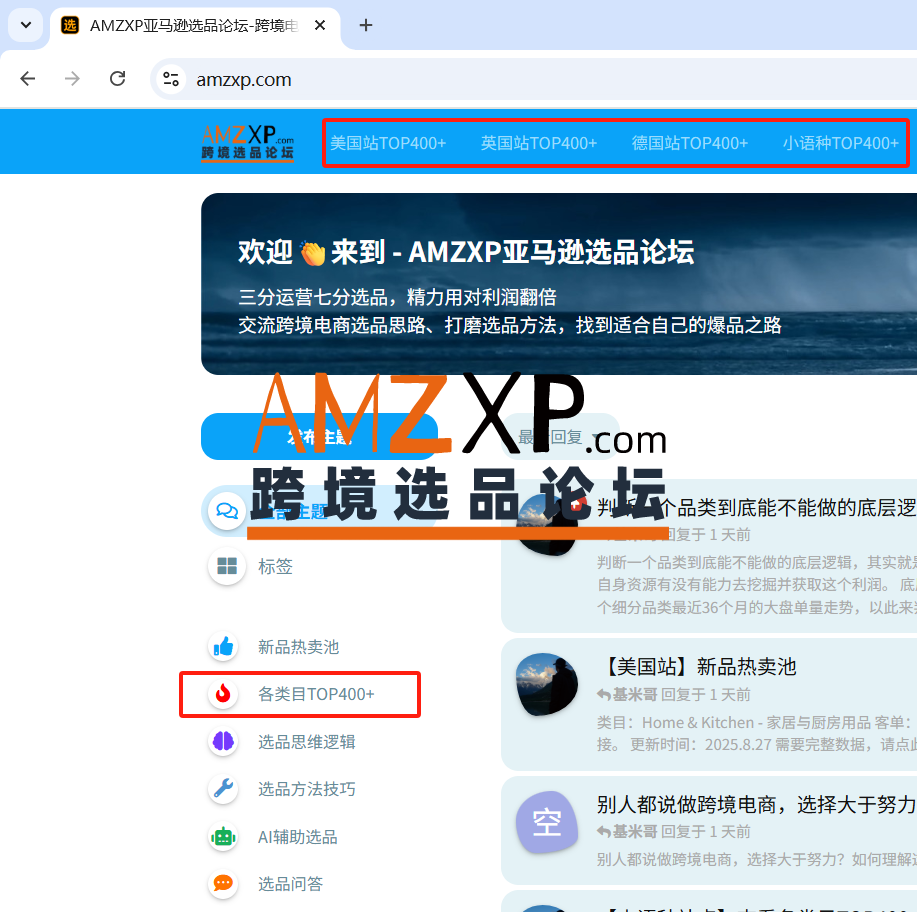917x912 pixels.
Task: Click the flame icon beside 各类目TOP400+
Action: (223, 694)
